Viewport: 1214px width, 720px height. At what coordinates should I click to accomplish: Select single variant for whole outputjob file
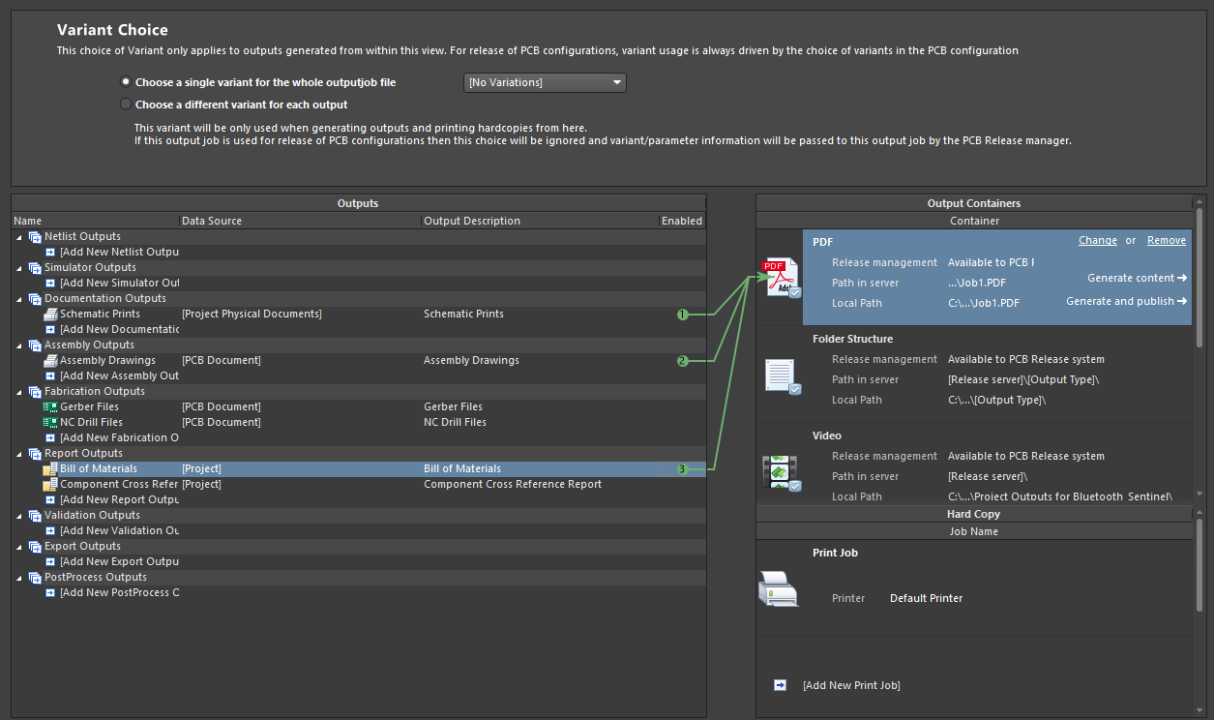point(125,82)
